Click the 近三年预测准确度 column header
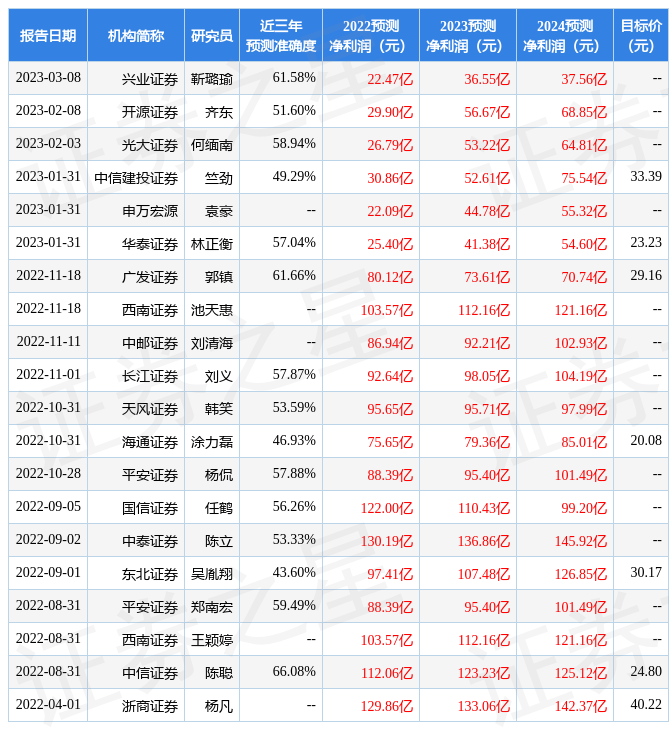Screen dimensions: 669x730 [x=280, y=35]
